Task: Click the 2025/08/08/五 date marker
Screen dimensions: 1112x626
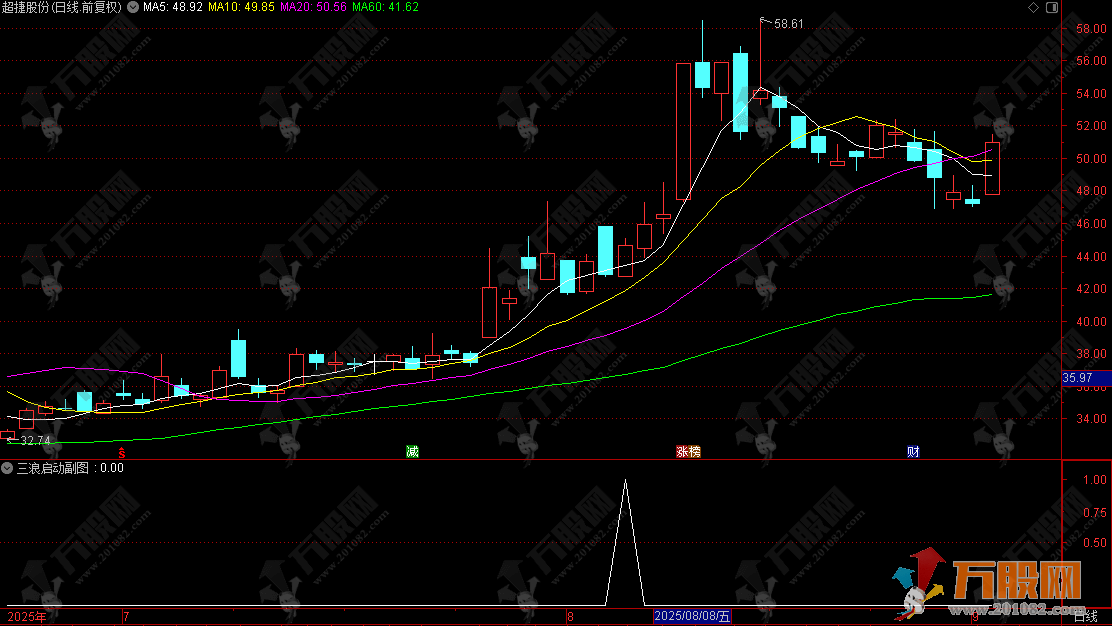Action: 691,616
